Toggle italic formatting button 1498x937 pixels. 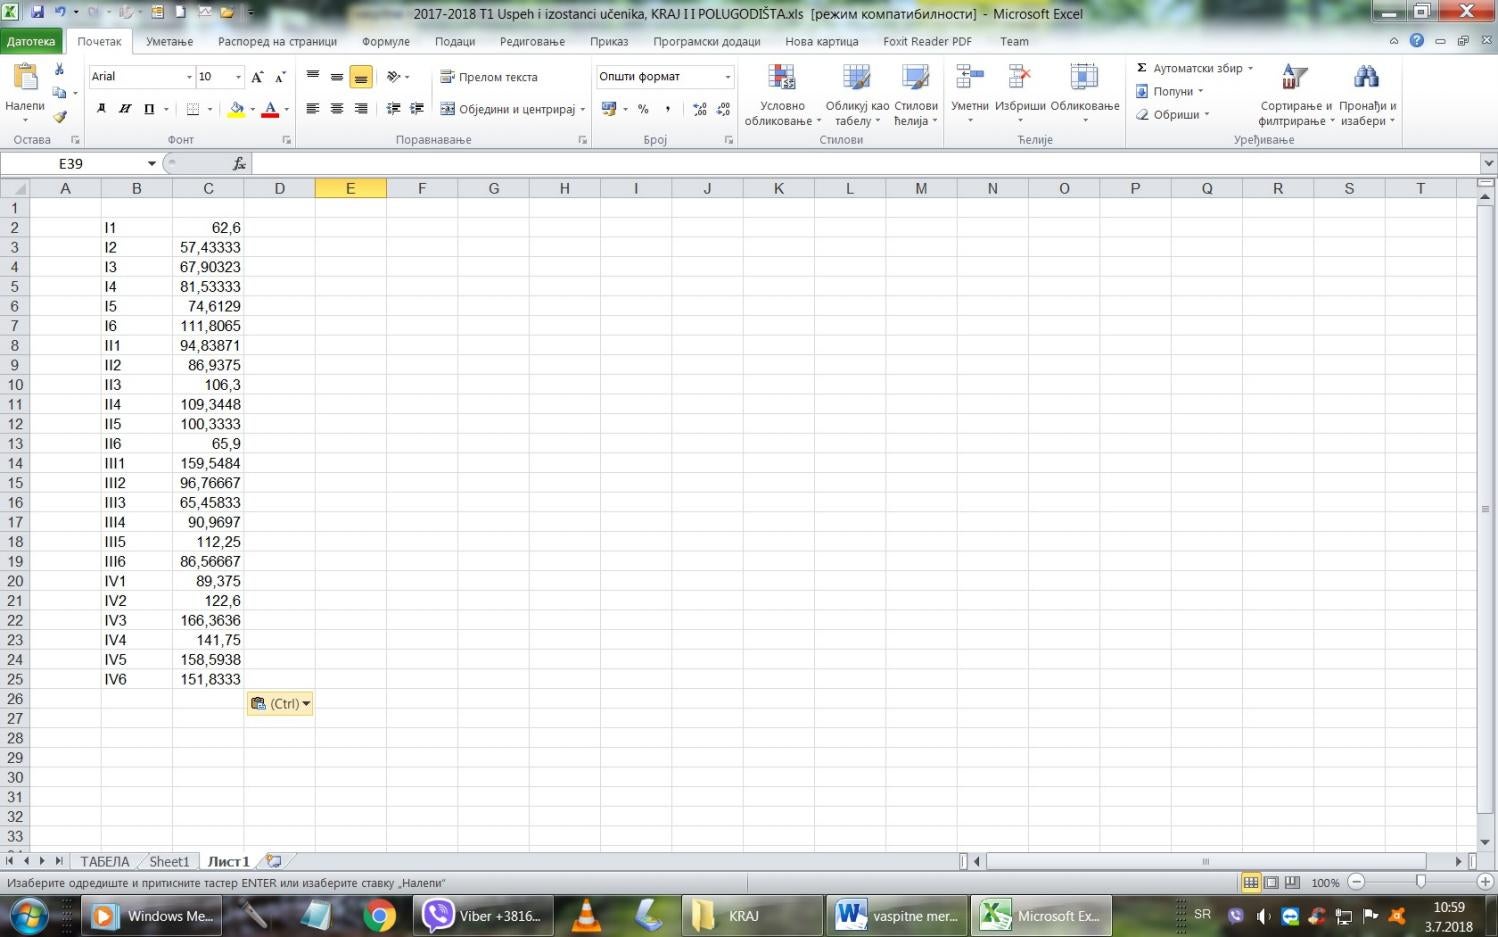tap(125, 109)
